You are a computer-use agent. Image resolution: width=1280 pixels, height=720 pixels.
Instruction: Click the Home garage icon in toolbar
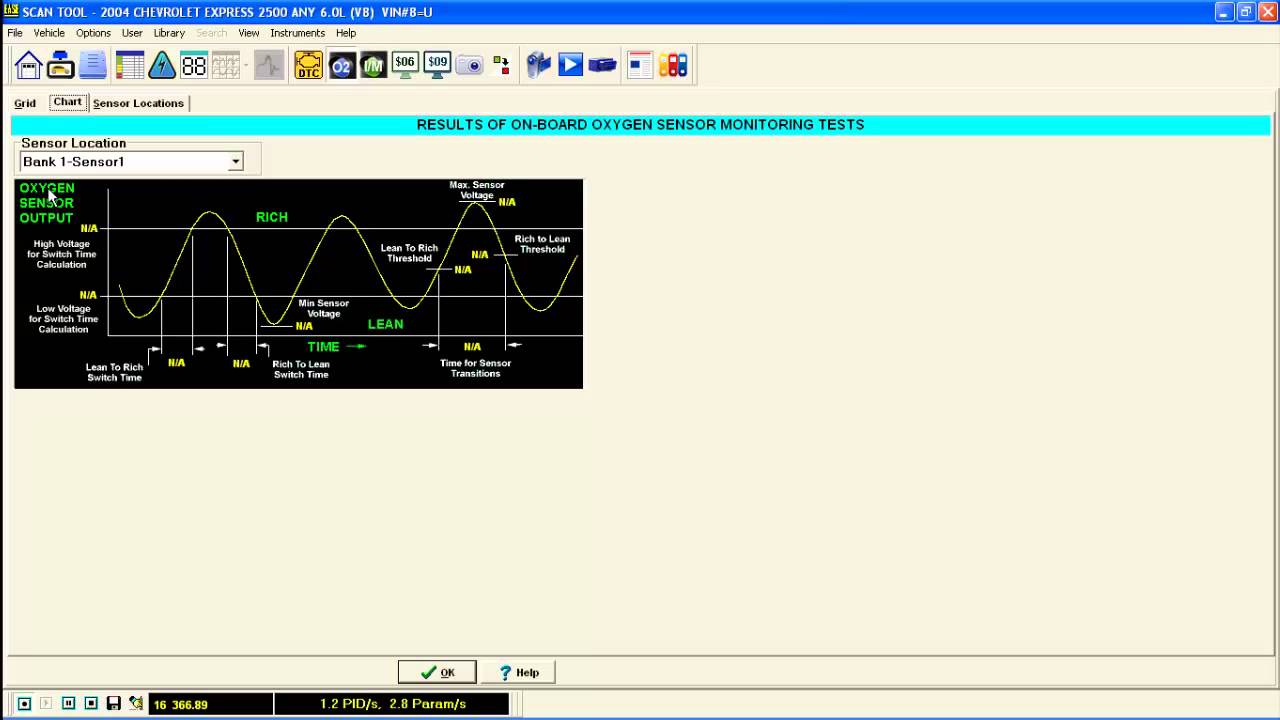point(28,66)
